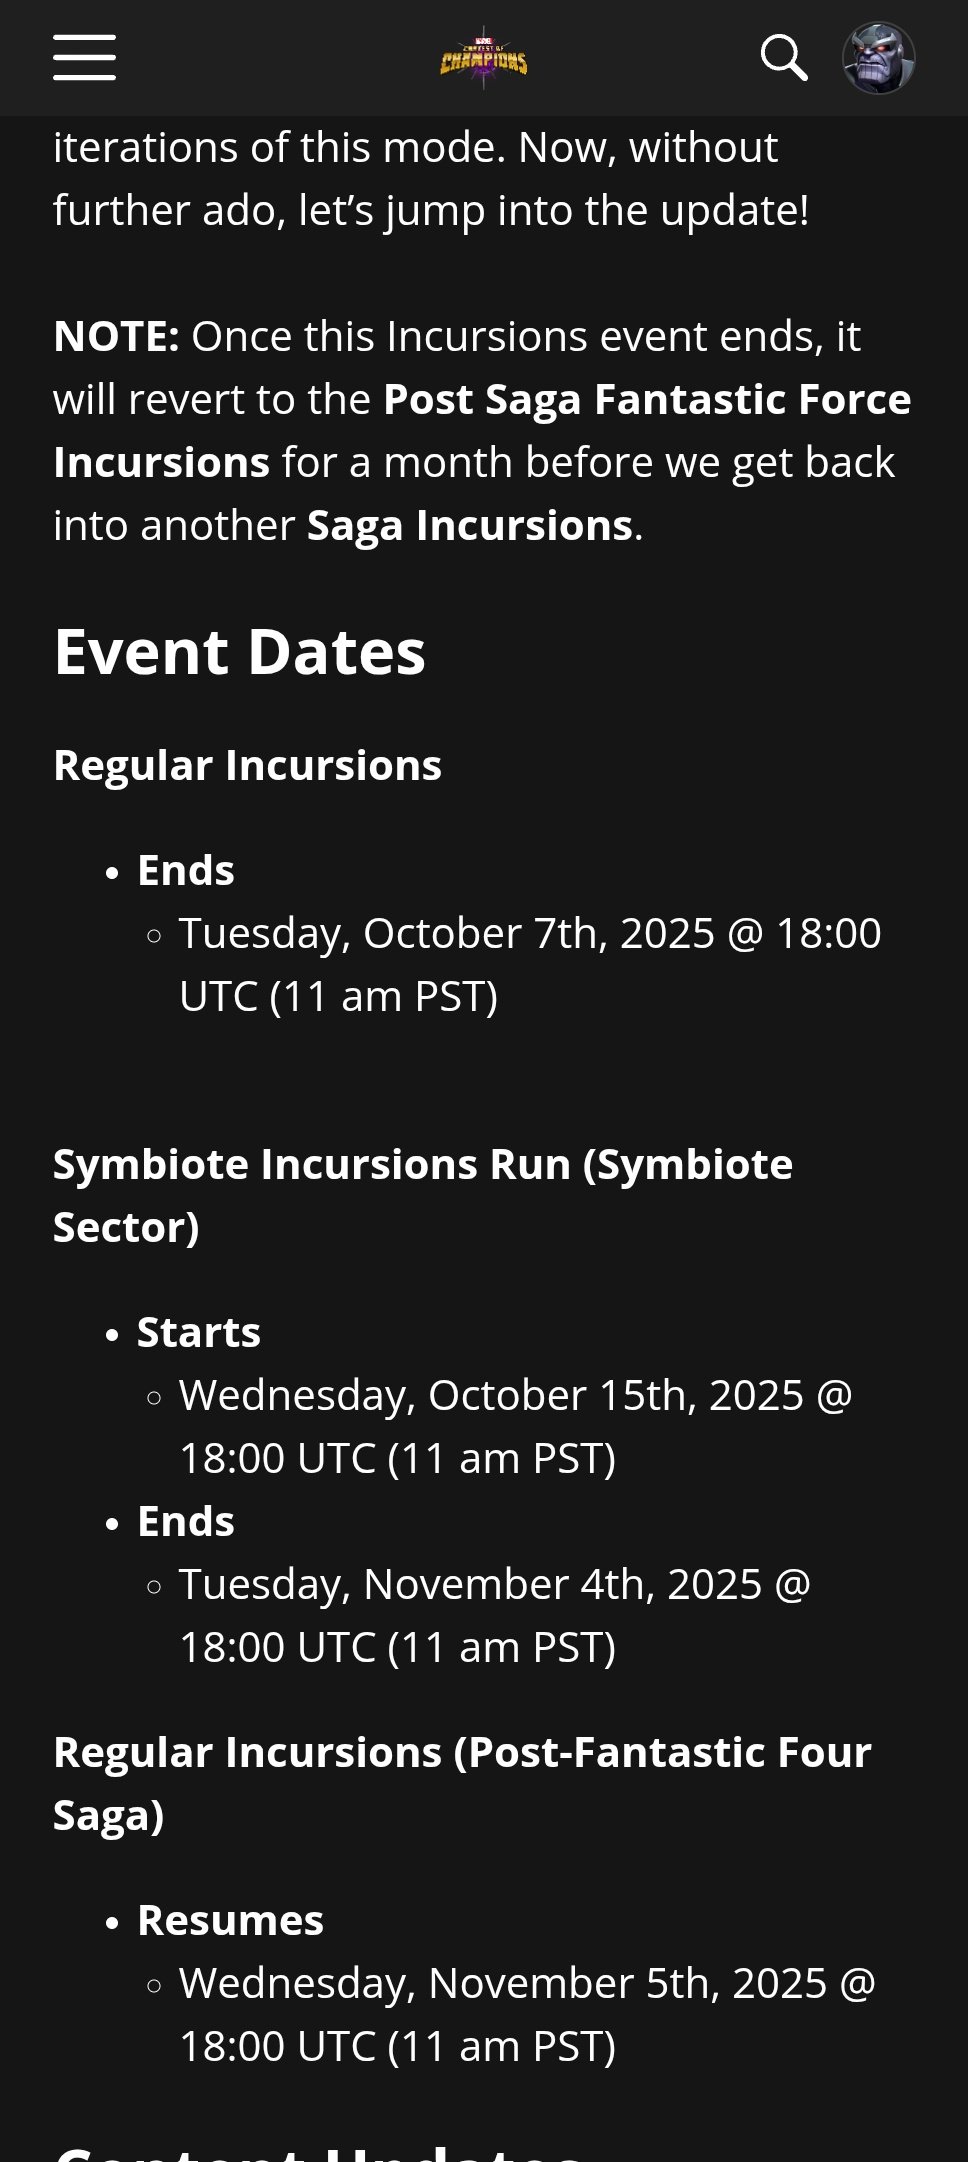The image size is (968, 2162).
Task: Select the Event Dates heading
Action: (240, 652)
